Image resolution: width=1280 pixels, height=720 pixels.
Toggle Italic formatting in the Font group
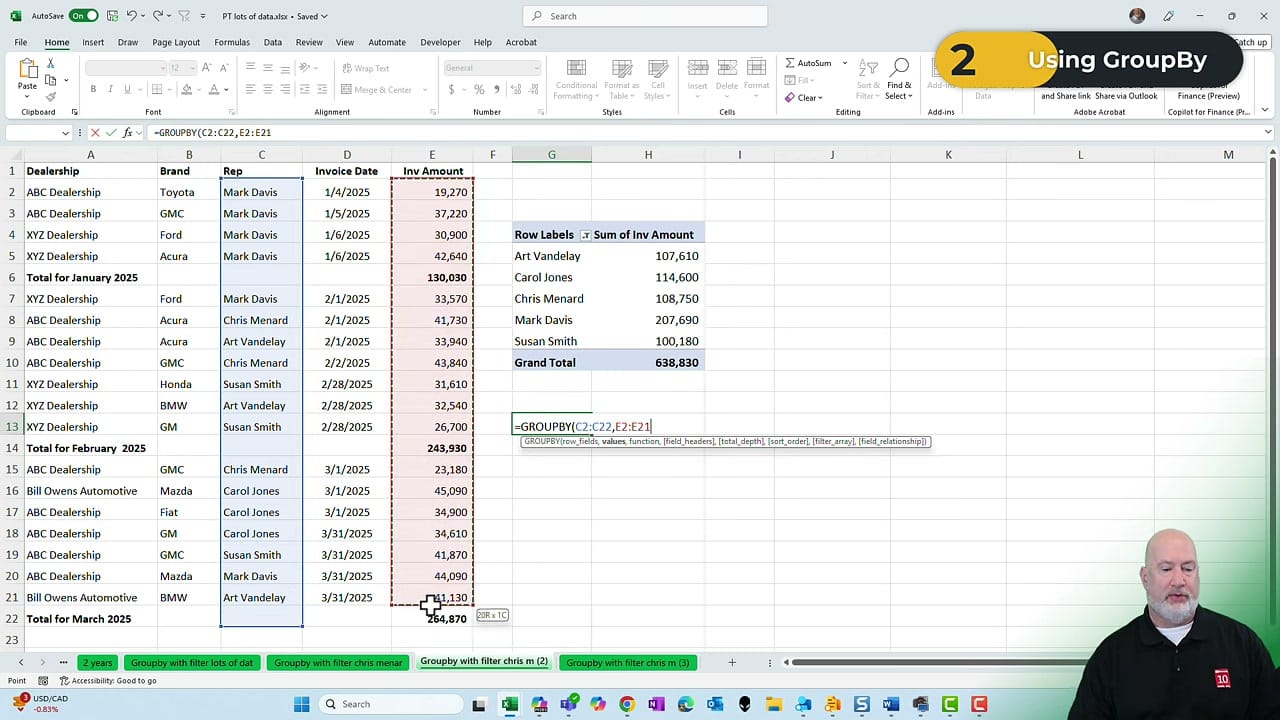[x=111, y=89]
